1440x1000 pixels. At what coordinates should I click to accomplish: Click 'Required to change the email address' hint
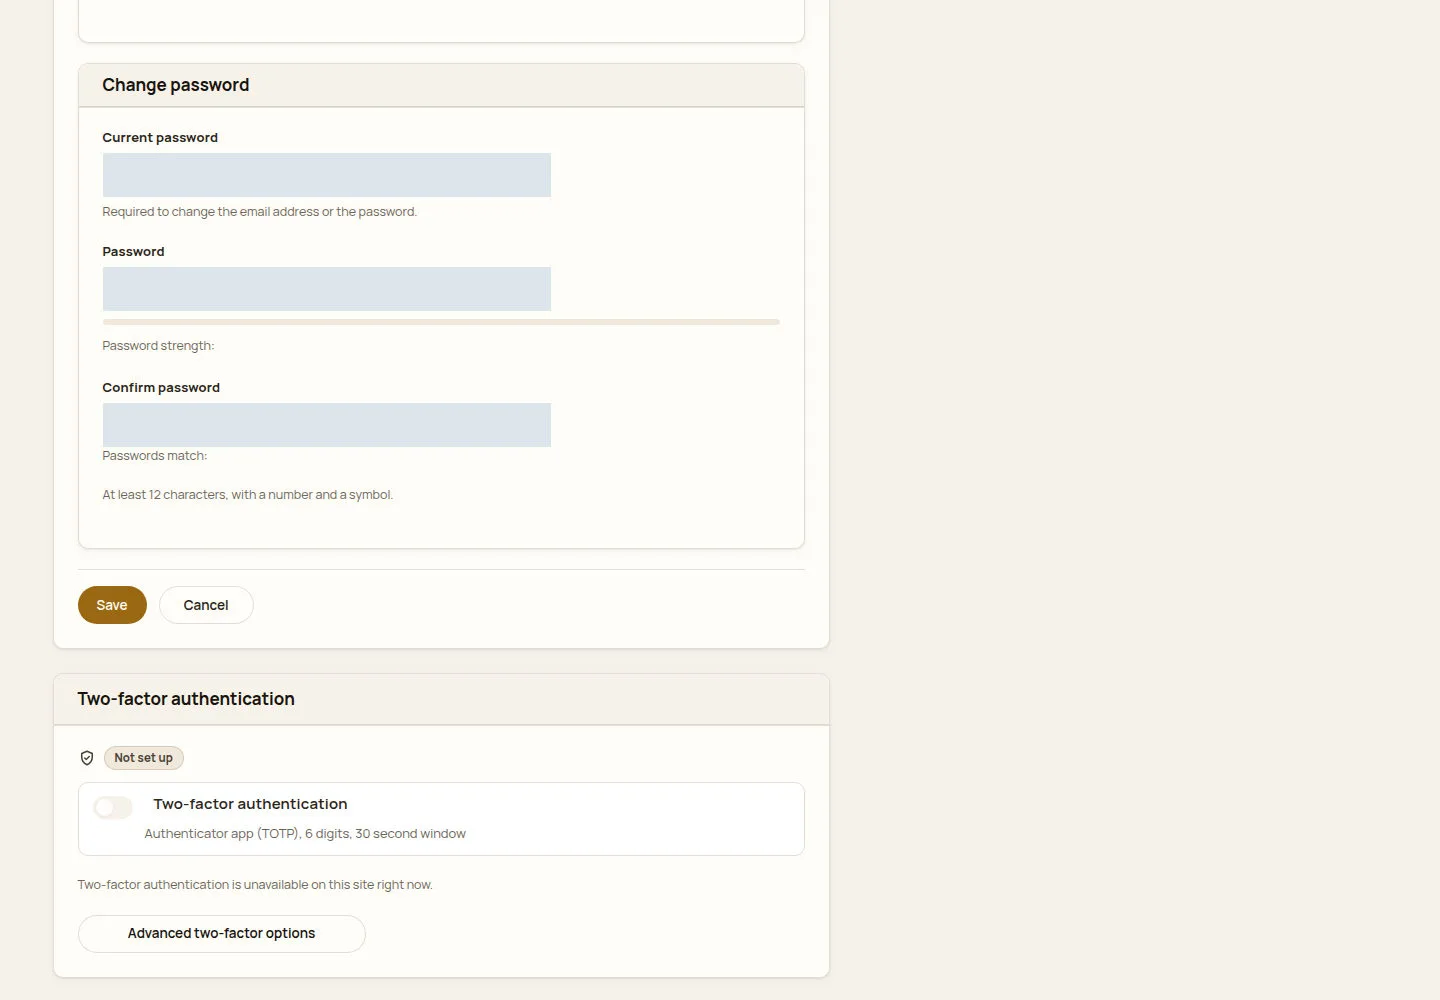[x=260, y=212]
